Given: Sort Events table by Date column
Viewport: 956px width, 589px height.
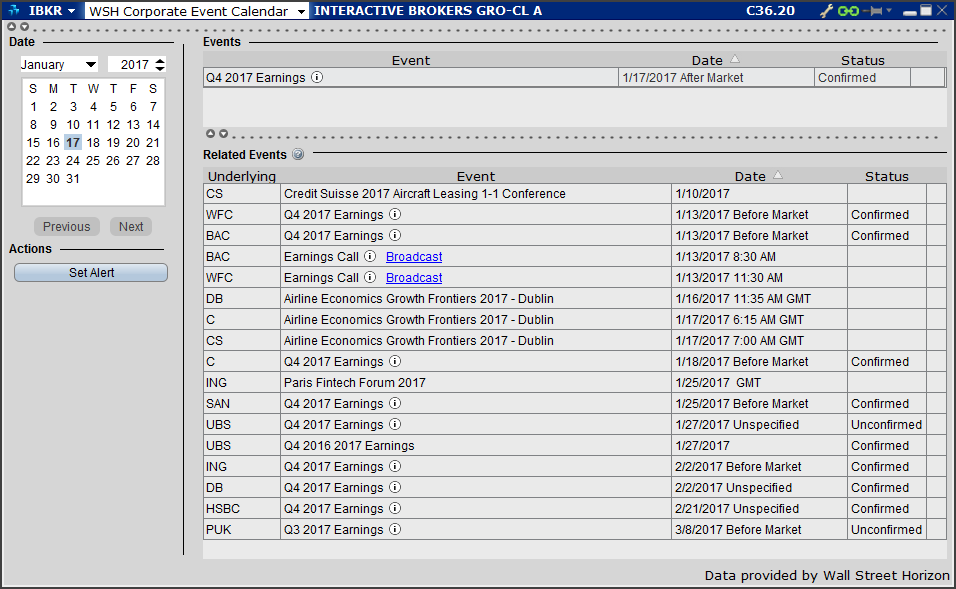Looking at the screenshot, I should (716, 60).
